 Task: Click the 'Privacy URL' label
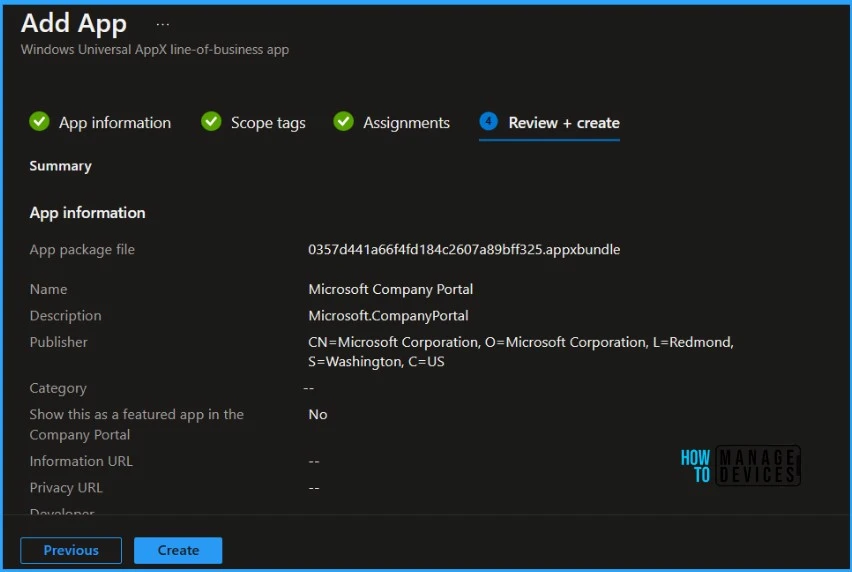point(66,488)
